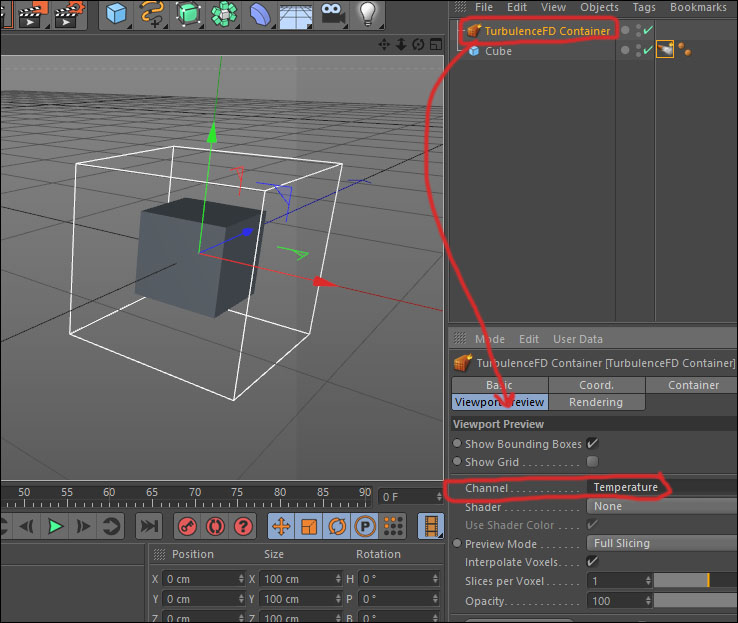The width and height of the screenshot is (738, 623).
Task: Open Preview Mode dropdown showing Full Slicing
Action: coord(662,543)
